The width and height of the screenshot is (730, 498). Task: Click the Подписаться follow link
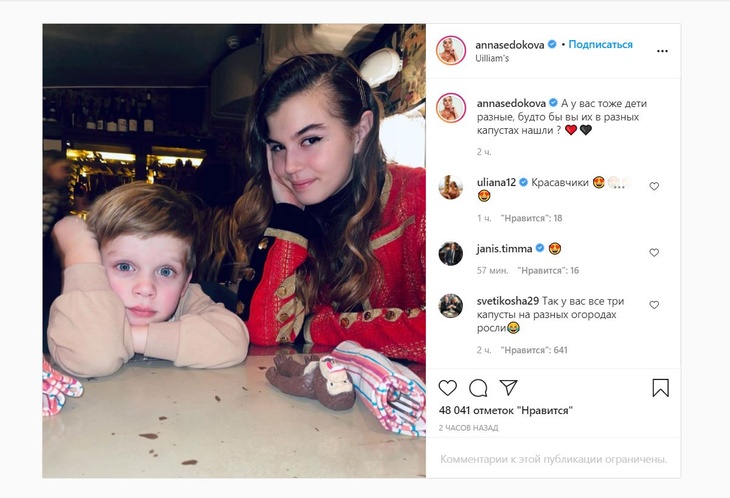click(600, 45)
